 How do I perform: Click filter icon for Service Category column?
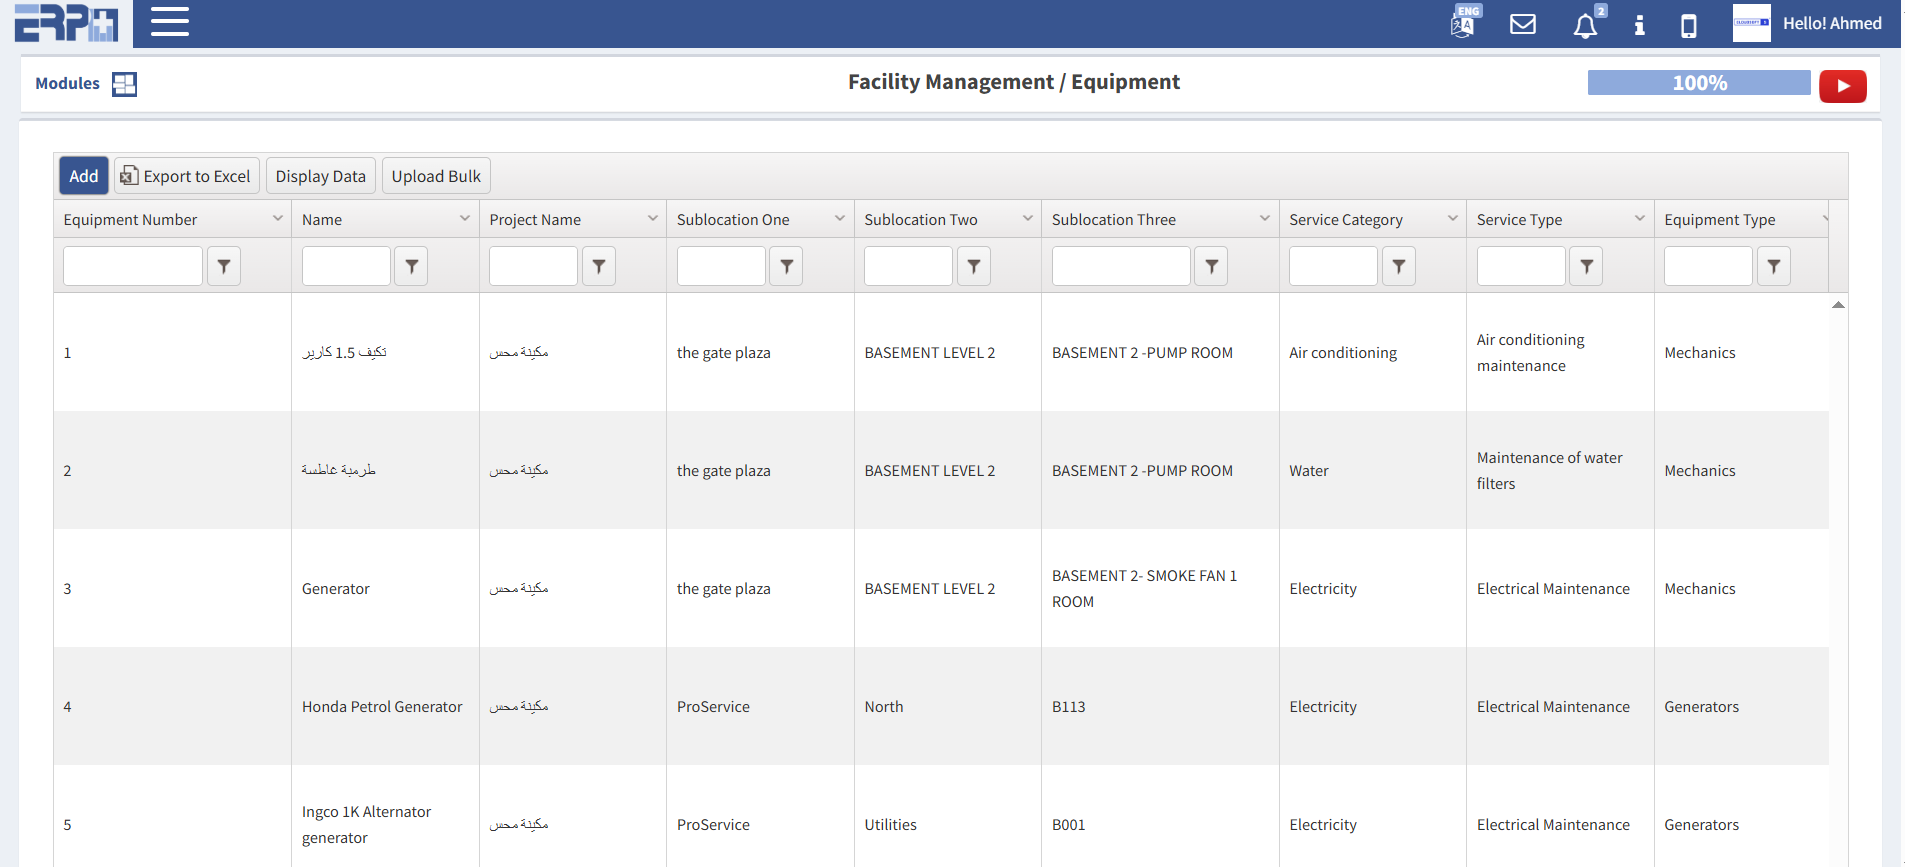pos(1398,266)
